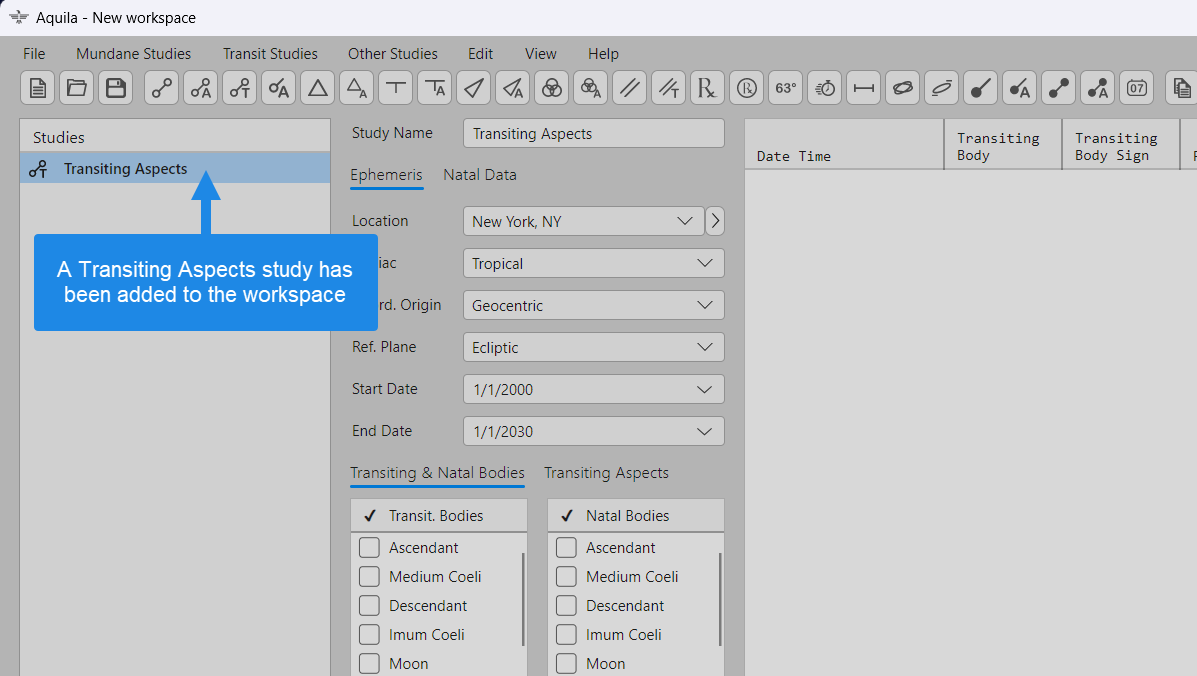Switch to the Transiting Aspects settings tab
Screen dimensions: 1197x676
coord(606,473)
